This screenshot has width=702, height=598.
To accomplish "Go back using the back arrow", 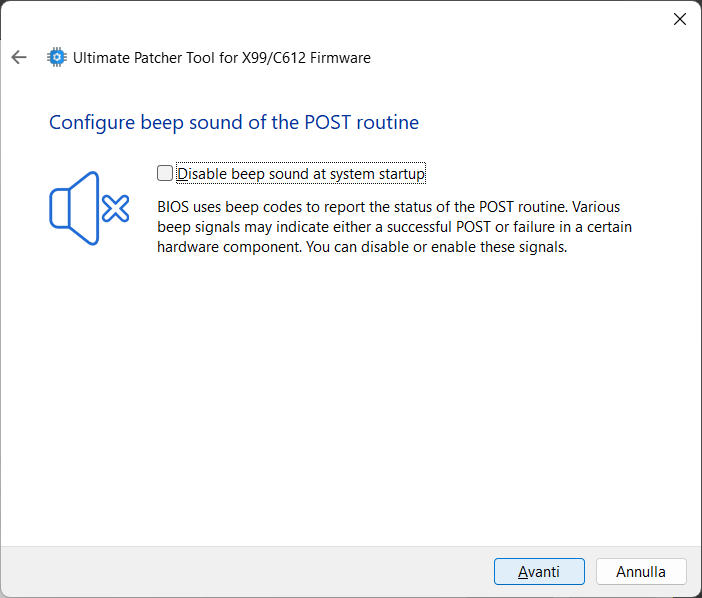I will tap(19, 58).
